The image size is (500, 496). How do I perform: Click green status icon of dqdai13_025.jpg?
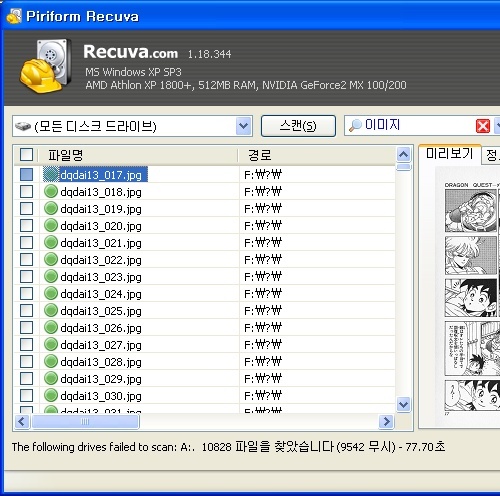(51, 311)
